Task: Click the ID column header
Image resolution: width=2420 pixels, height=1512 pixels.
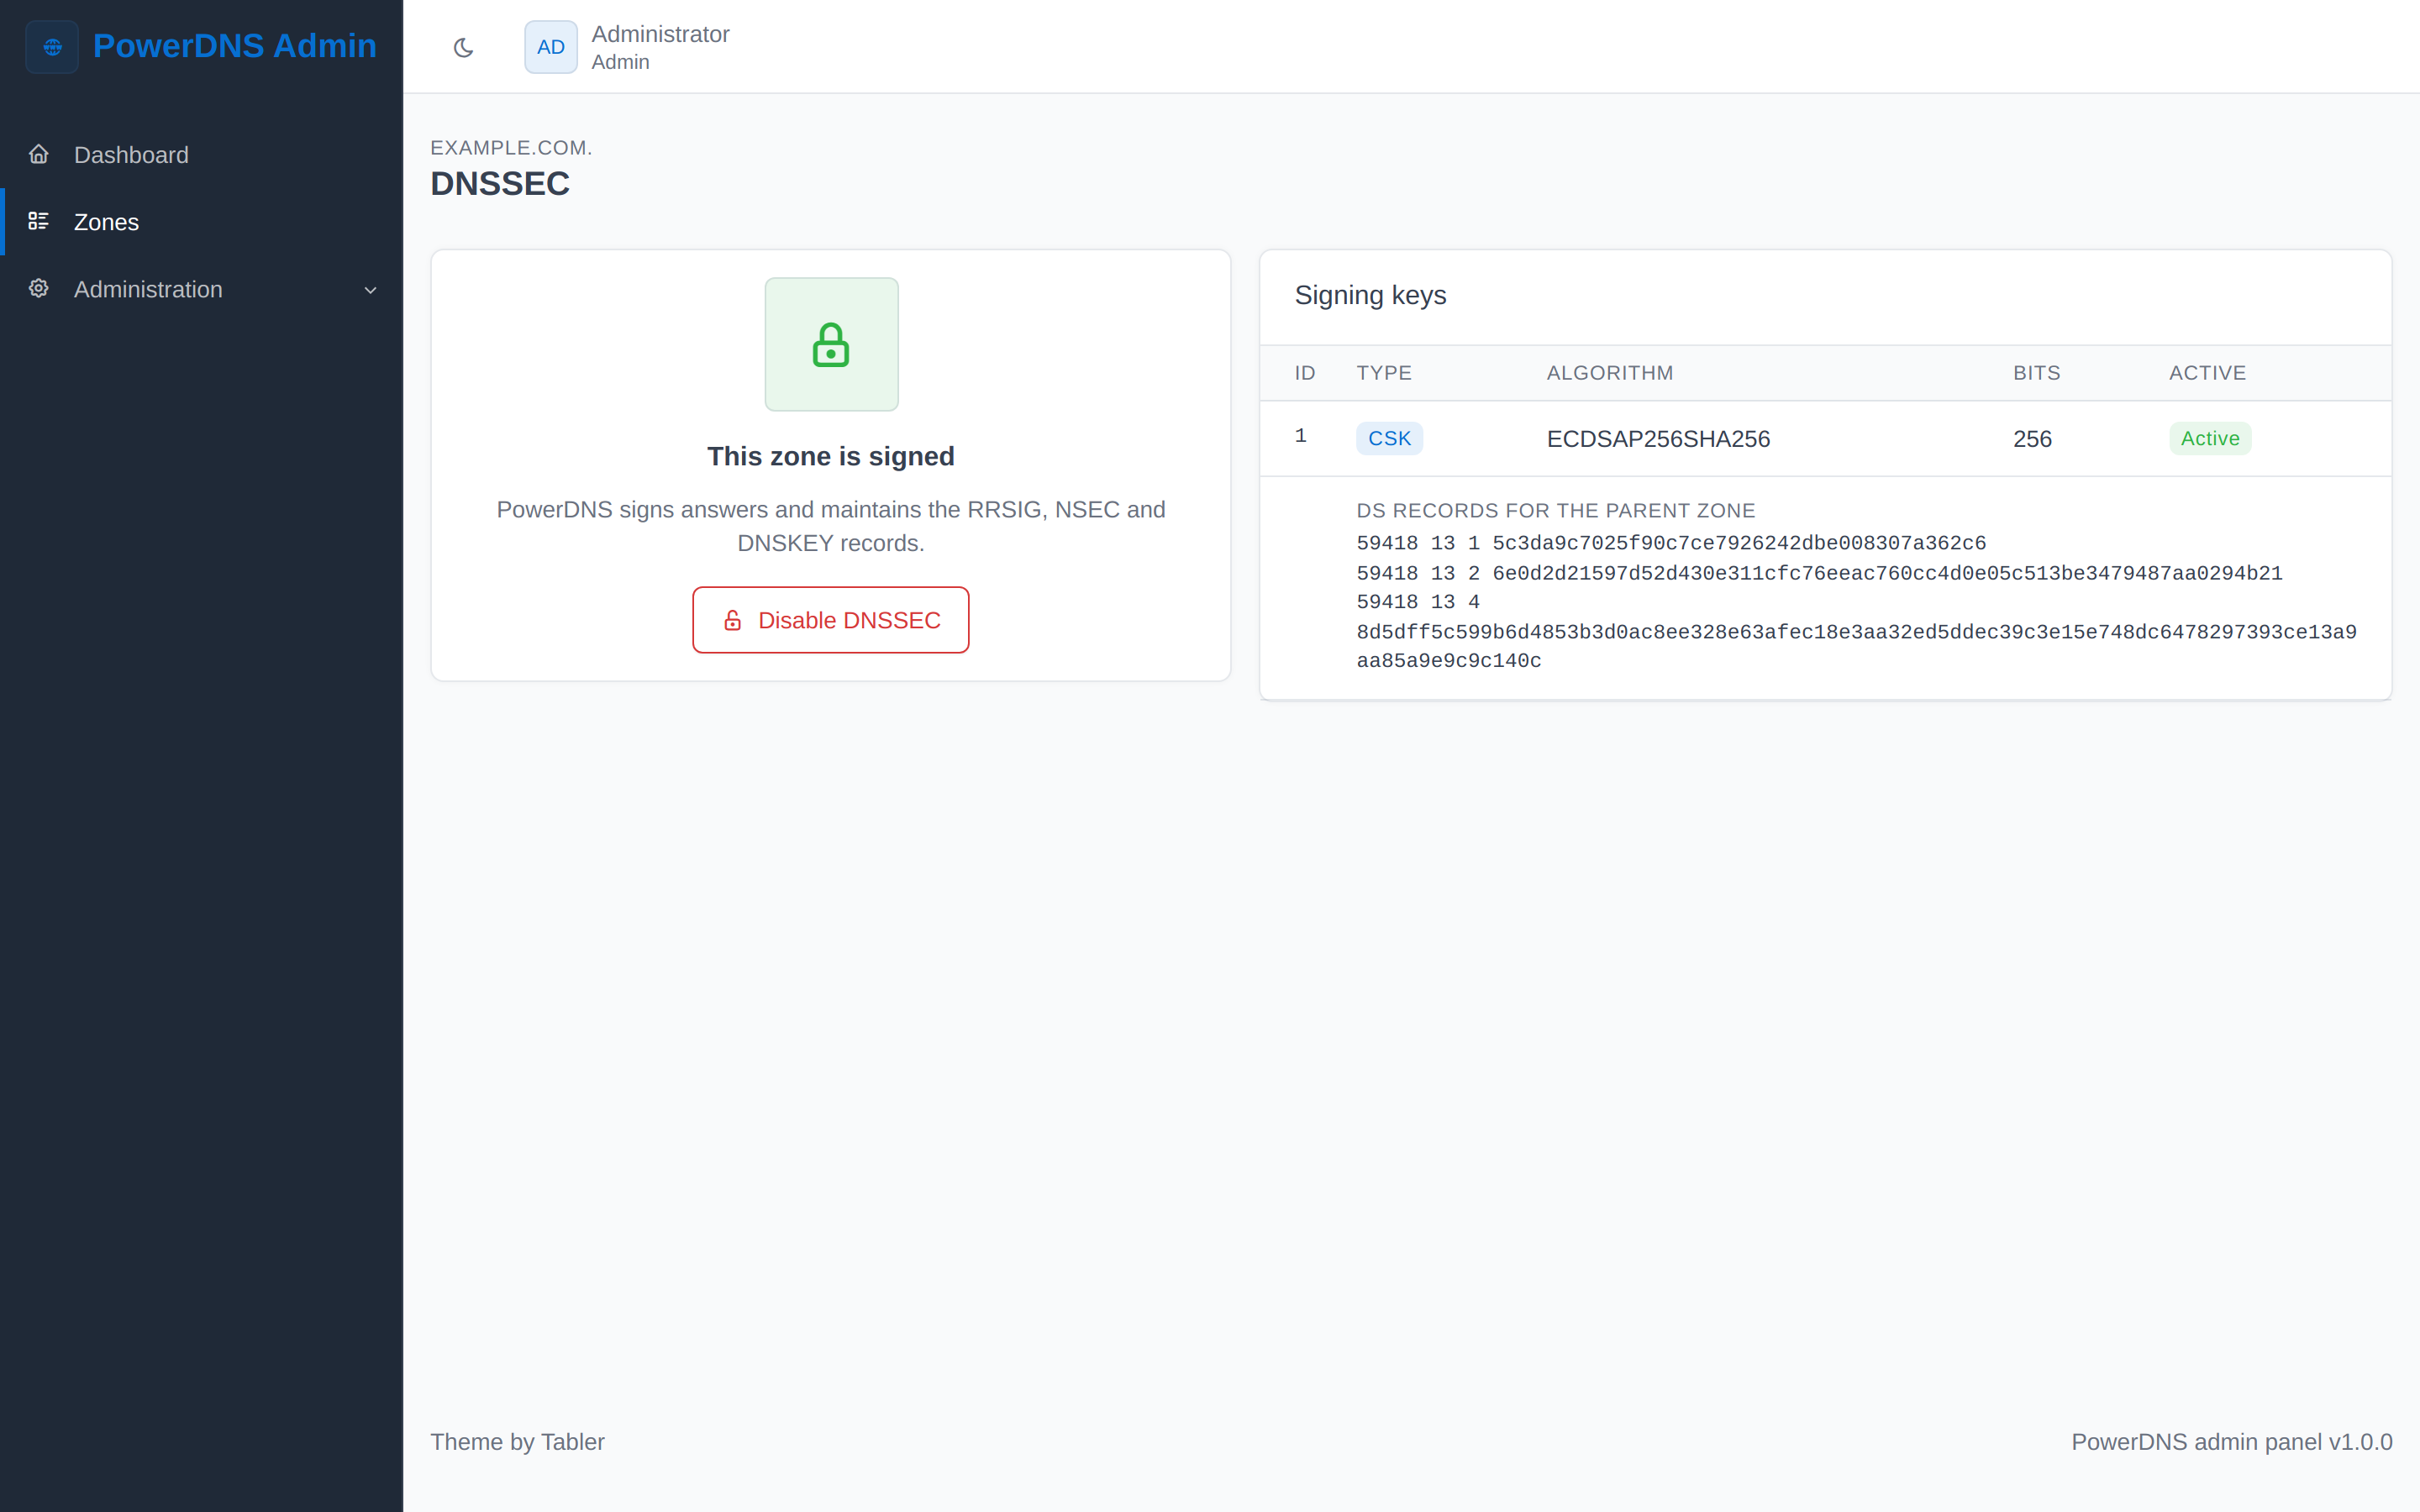Action: pyautogui.click(x=1305, y=373)
